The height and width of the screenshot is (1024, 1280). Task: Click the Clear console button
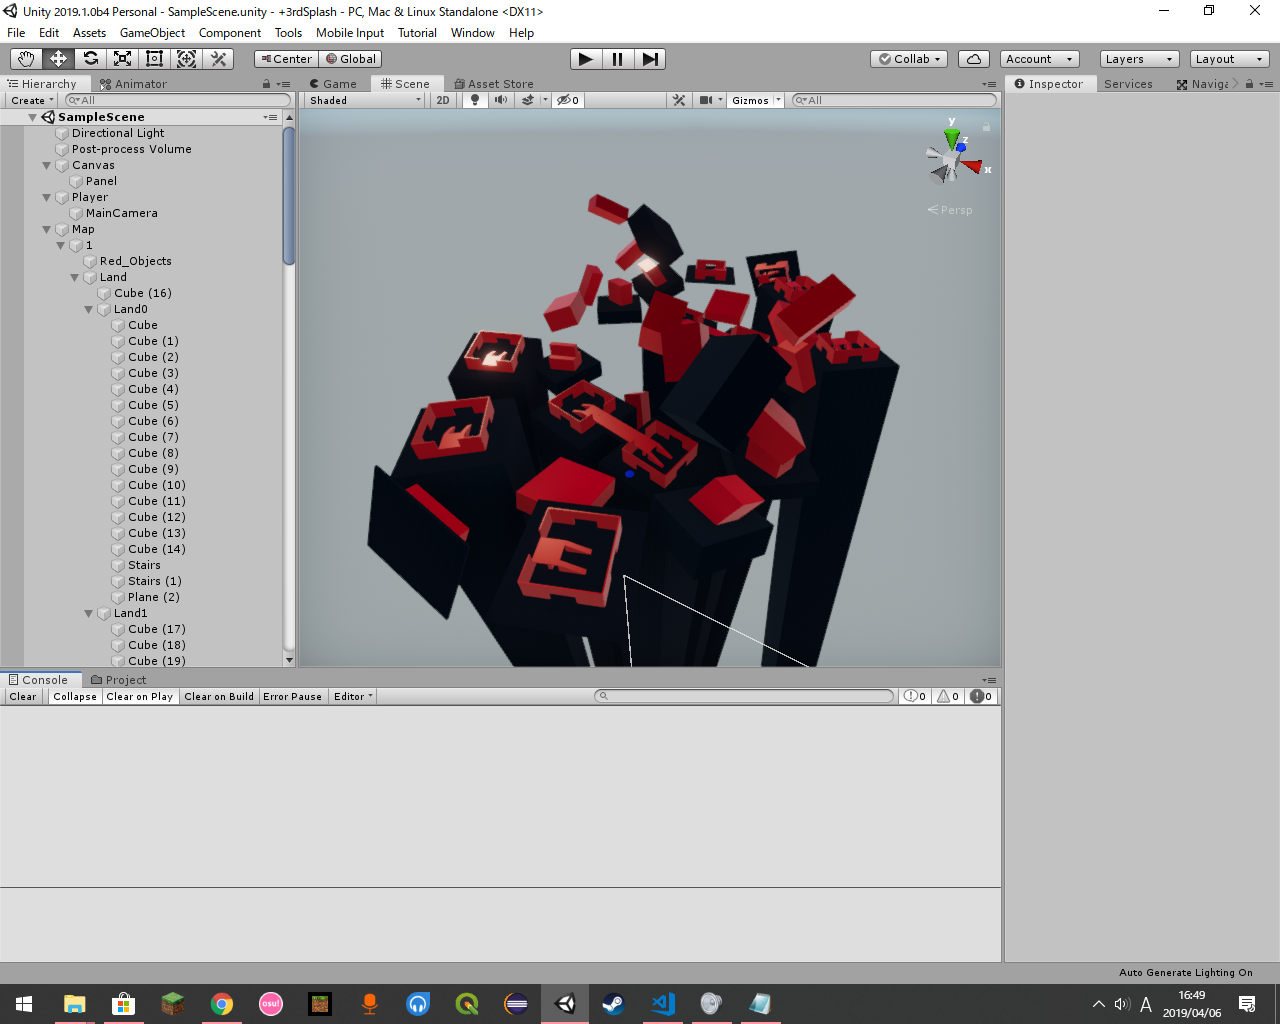click(x=23, y=697)
